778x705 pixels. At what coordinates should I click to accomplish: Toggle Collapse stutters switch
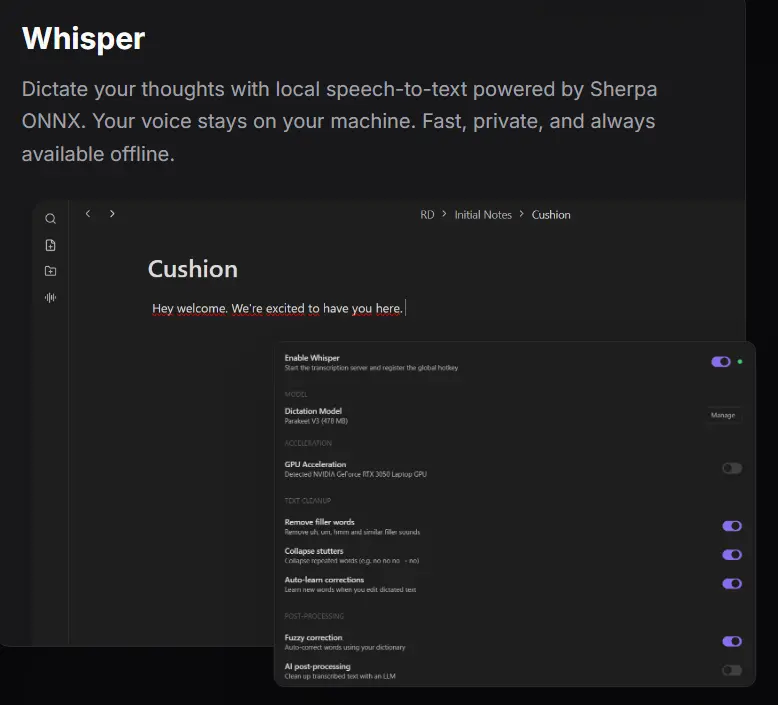[732, 555]
